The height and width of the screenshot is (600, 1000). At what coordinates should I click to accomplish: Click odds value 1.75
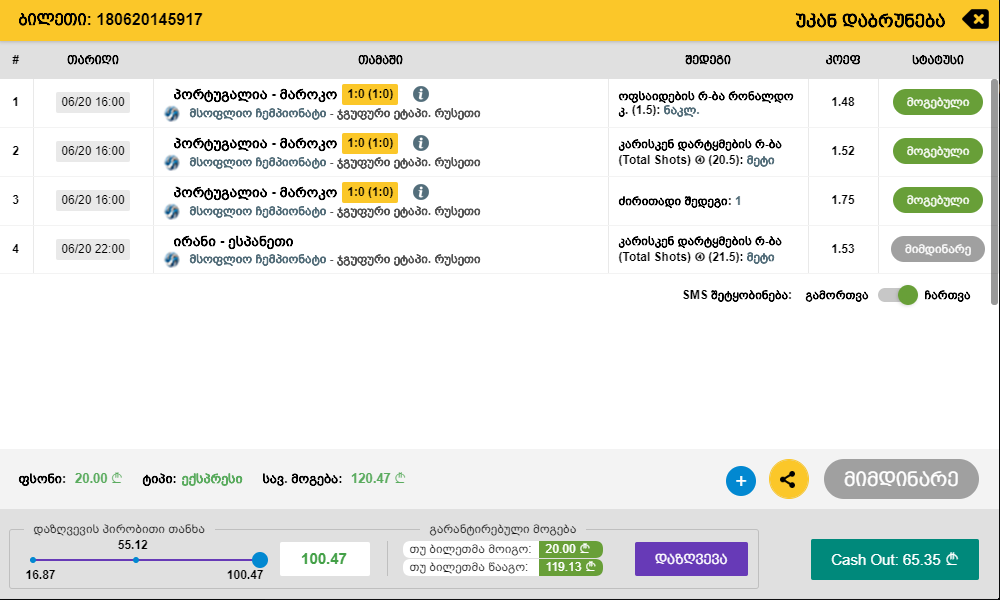[842, 200]
